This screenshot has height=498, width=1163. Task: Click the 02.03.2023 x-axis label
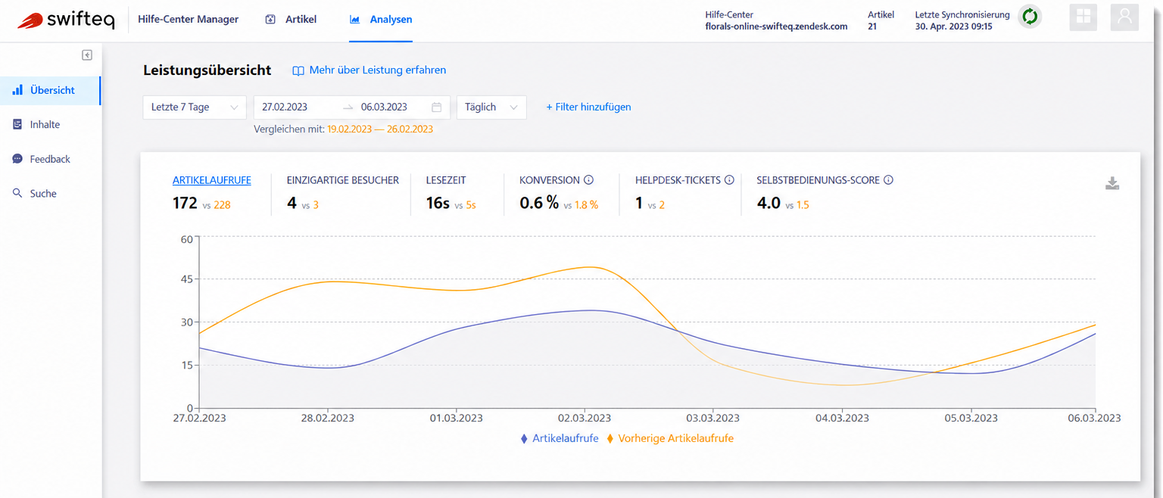pyautogui.click(x=584, y=419)
